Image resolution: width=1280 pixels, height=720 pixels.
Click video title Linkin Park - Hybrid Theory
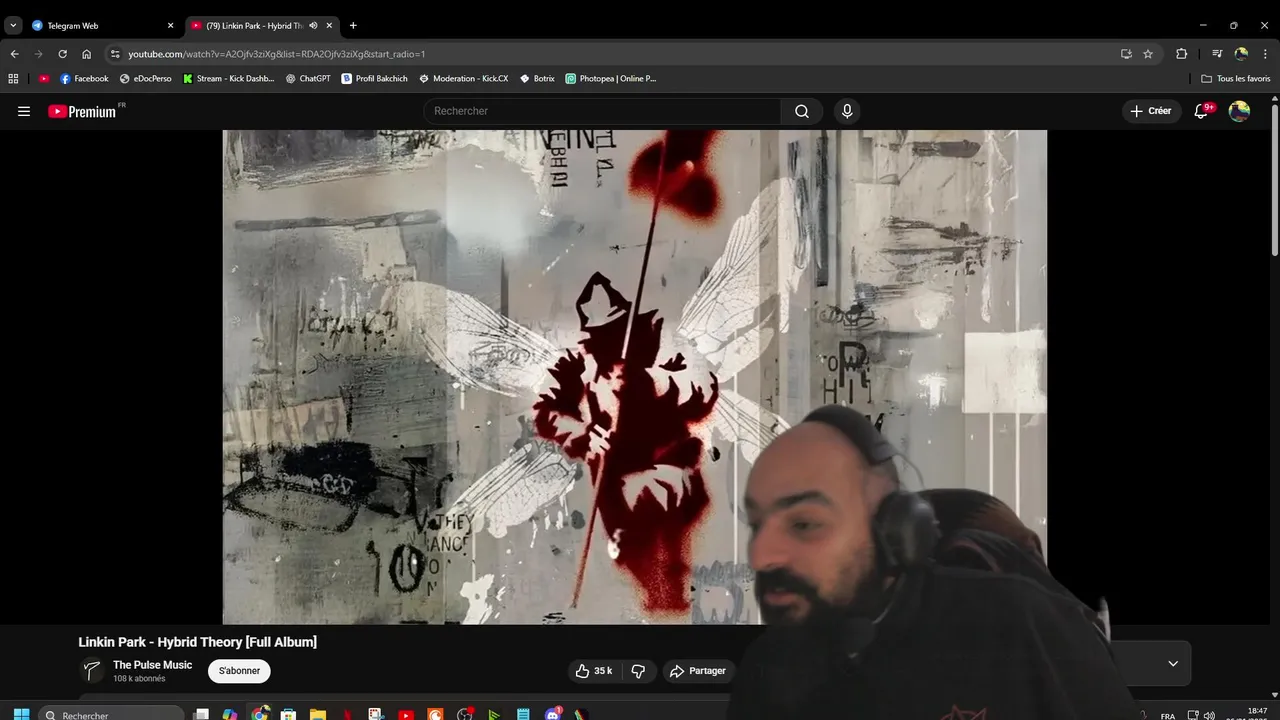[197, 642]
